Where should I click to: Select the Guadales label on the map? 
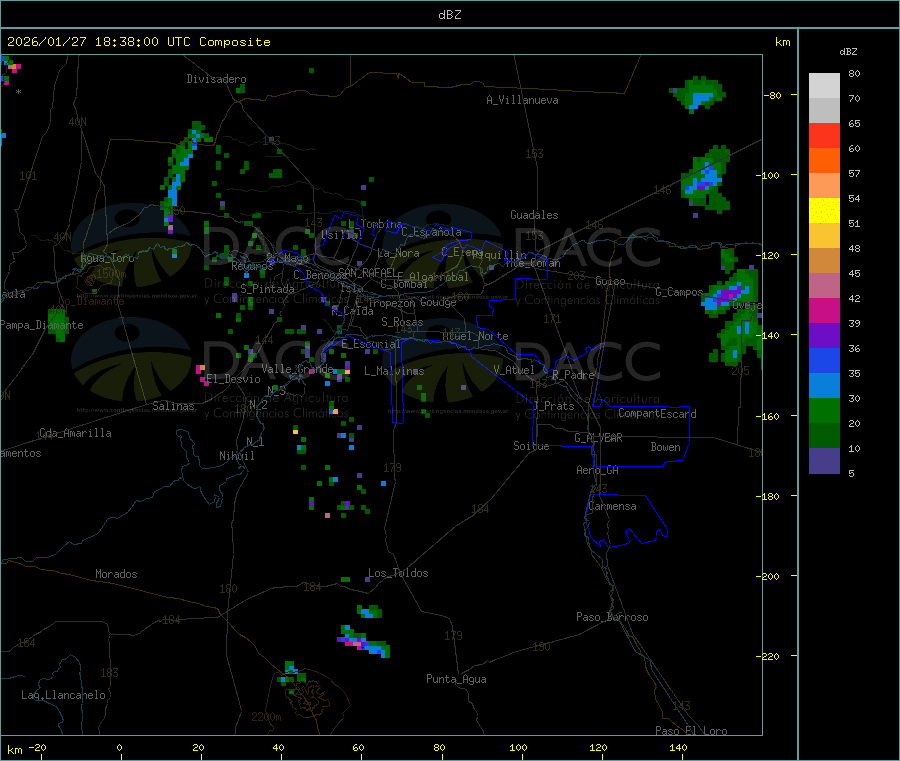[x=534, y=215]
